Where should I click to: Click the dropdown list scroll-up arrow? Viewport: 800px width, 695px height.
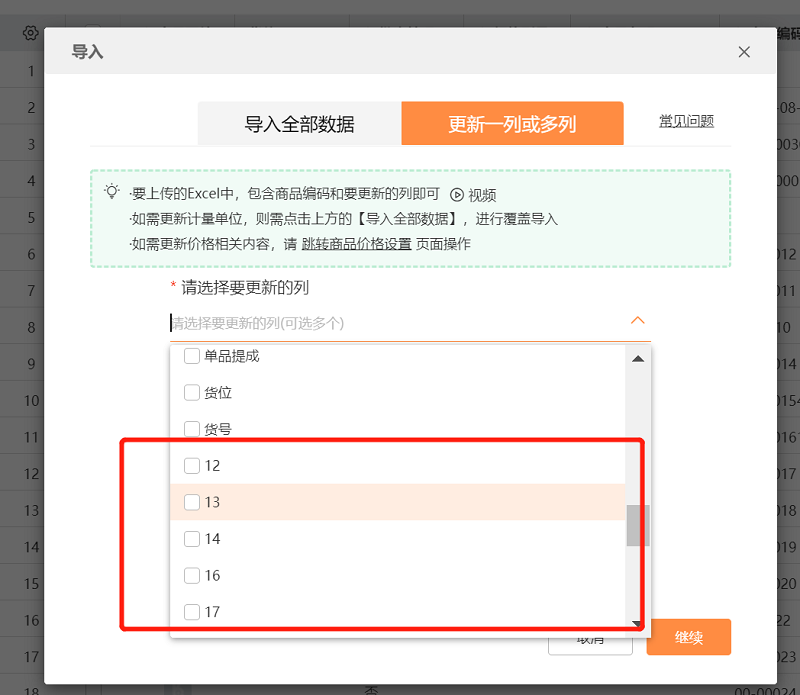click(638, 359)
